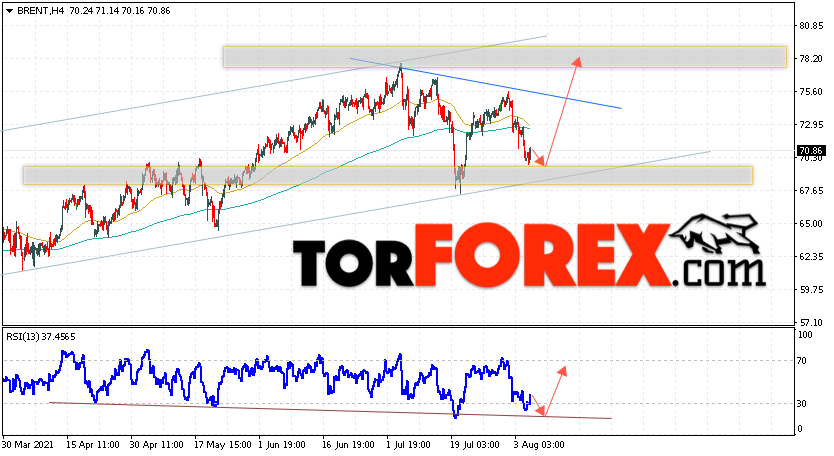Select the 15 Apr 11:00 date label
Screen dimensions: 834x456
pos(93,444)
